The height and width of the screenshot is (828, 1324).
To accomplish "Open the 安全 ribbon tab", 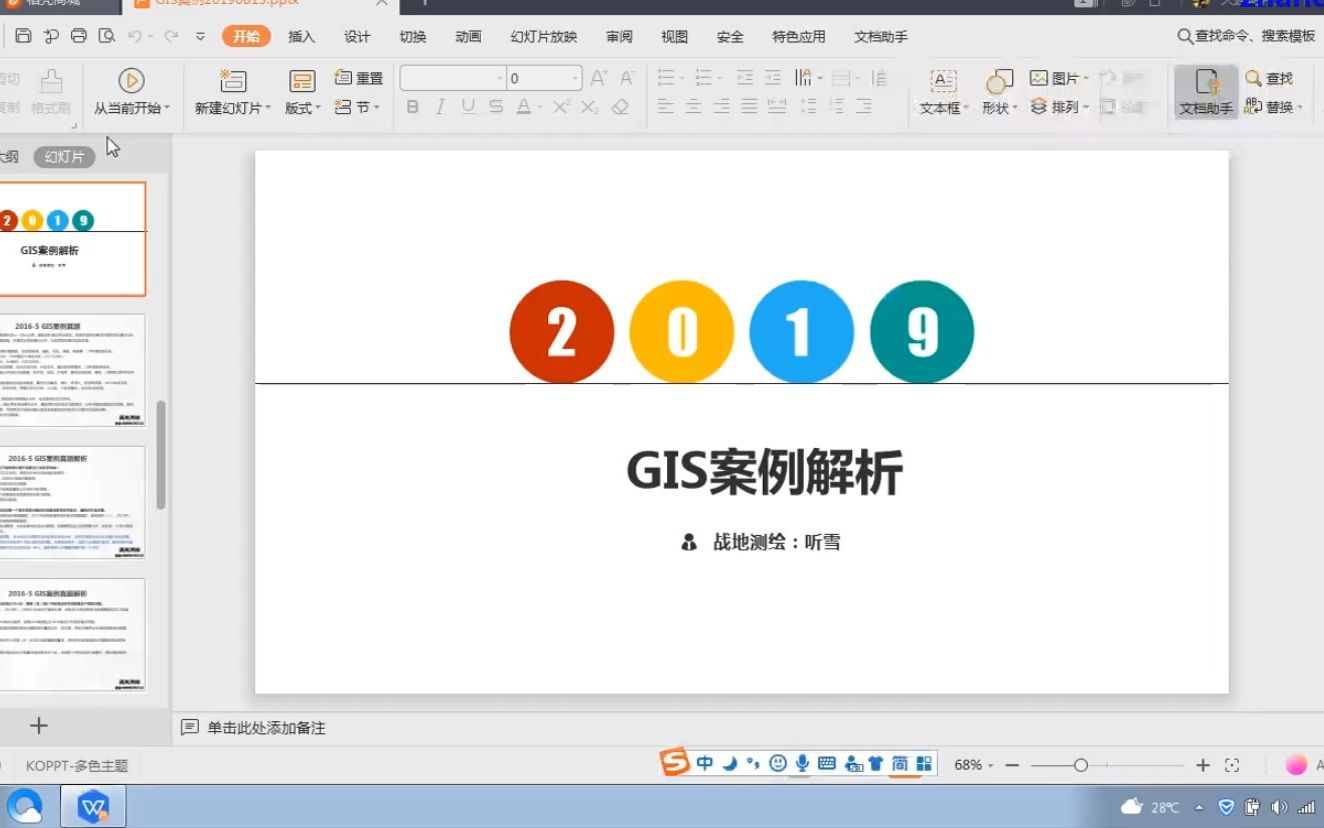I will [x=730, y=37].
